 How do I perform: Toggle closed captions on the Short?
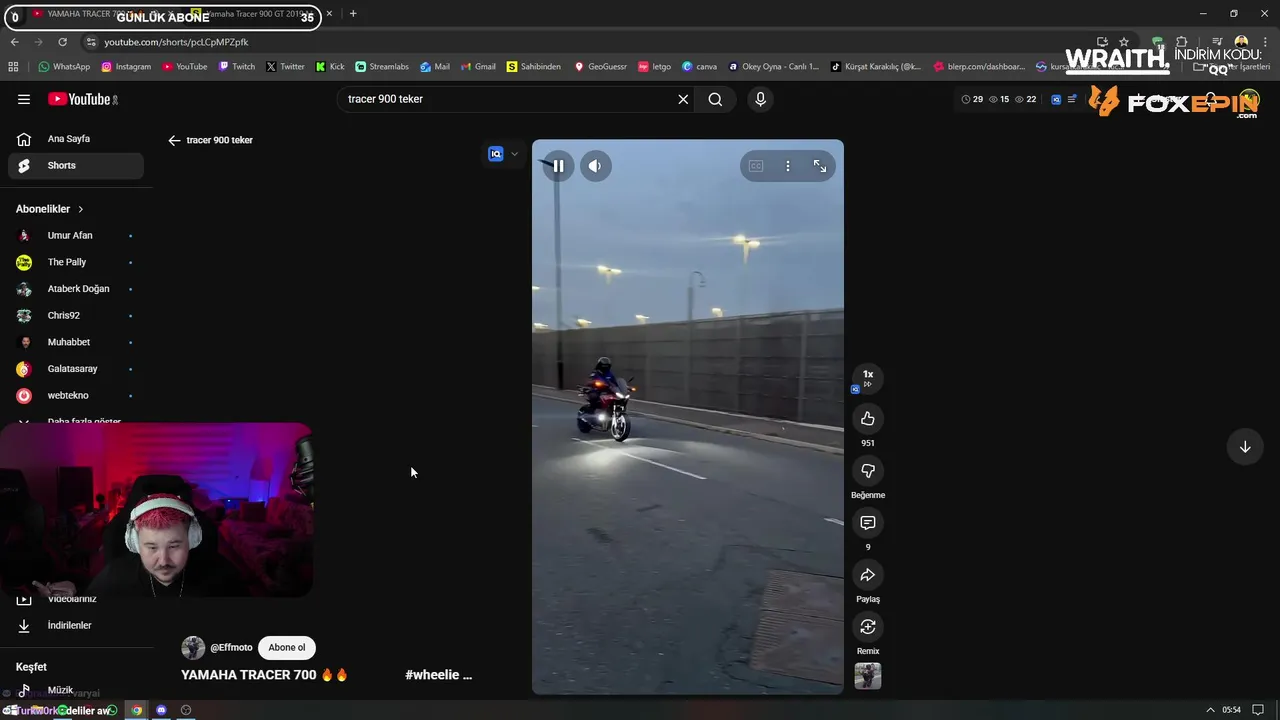coord(756,166)
